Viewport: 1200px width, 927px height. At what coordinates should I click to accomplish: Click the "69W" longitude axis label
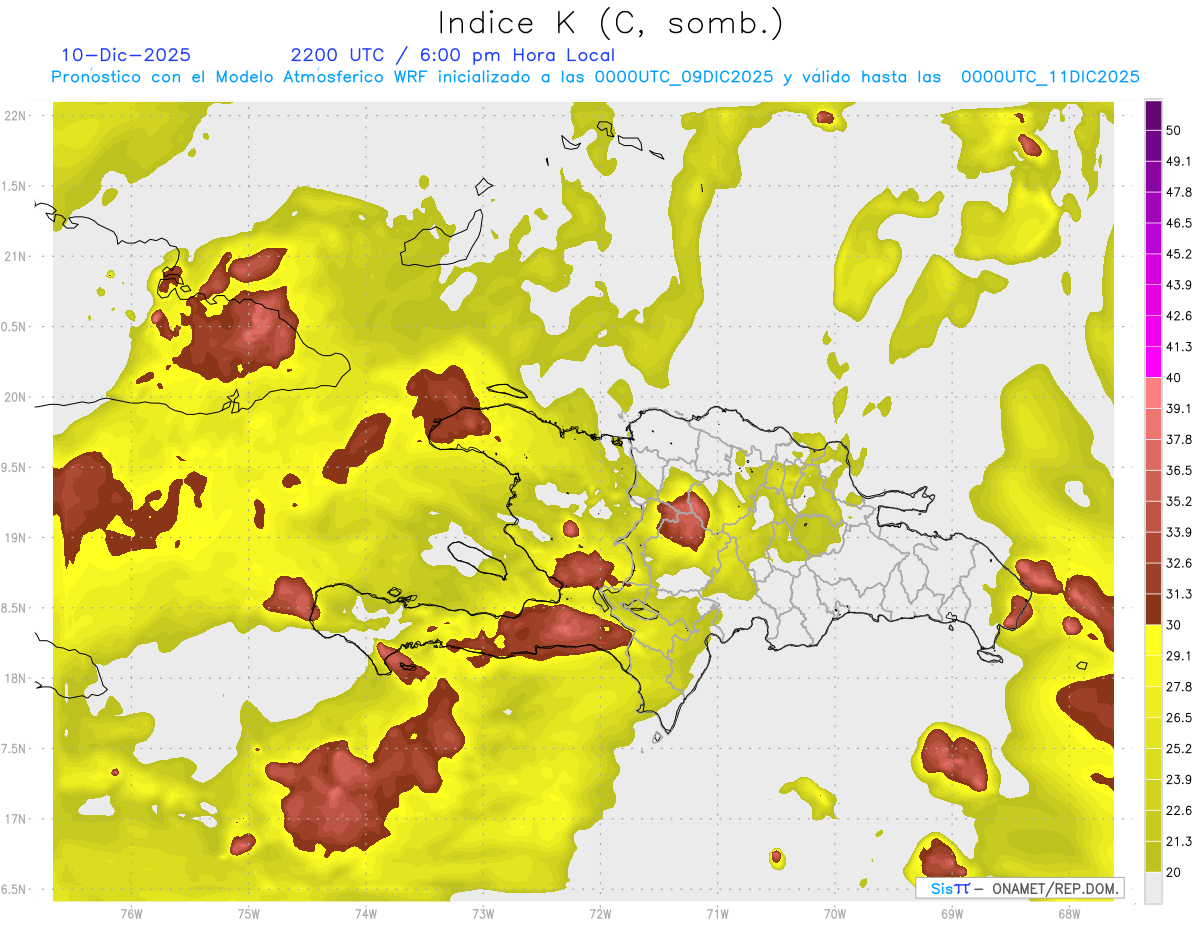pos(951,914)
